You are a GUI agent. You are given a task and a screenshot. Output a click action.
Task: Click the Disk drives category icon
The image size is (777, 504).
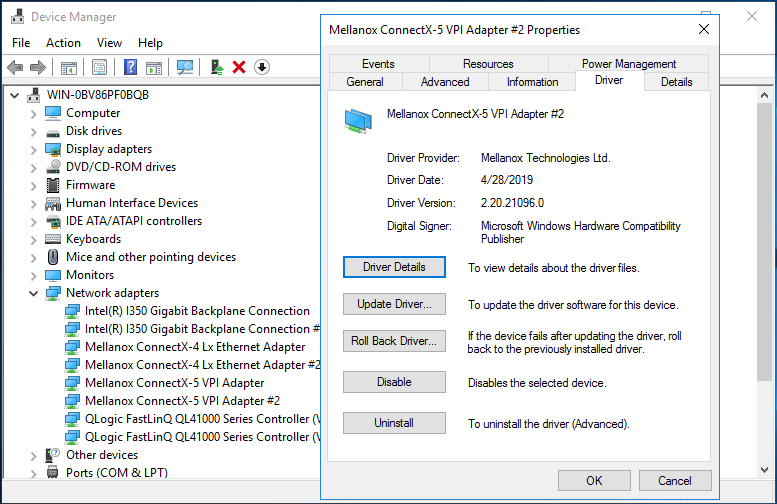(53, 132)
